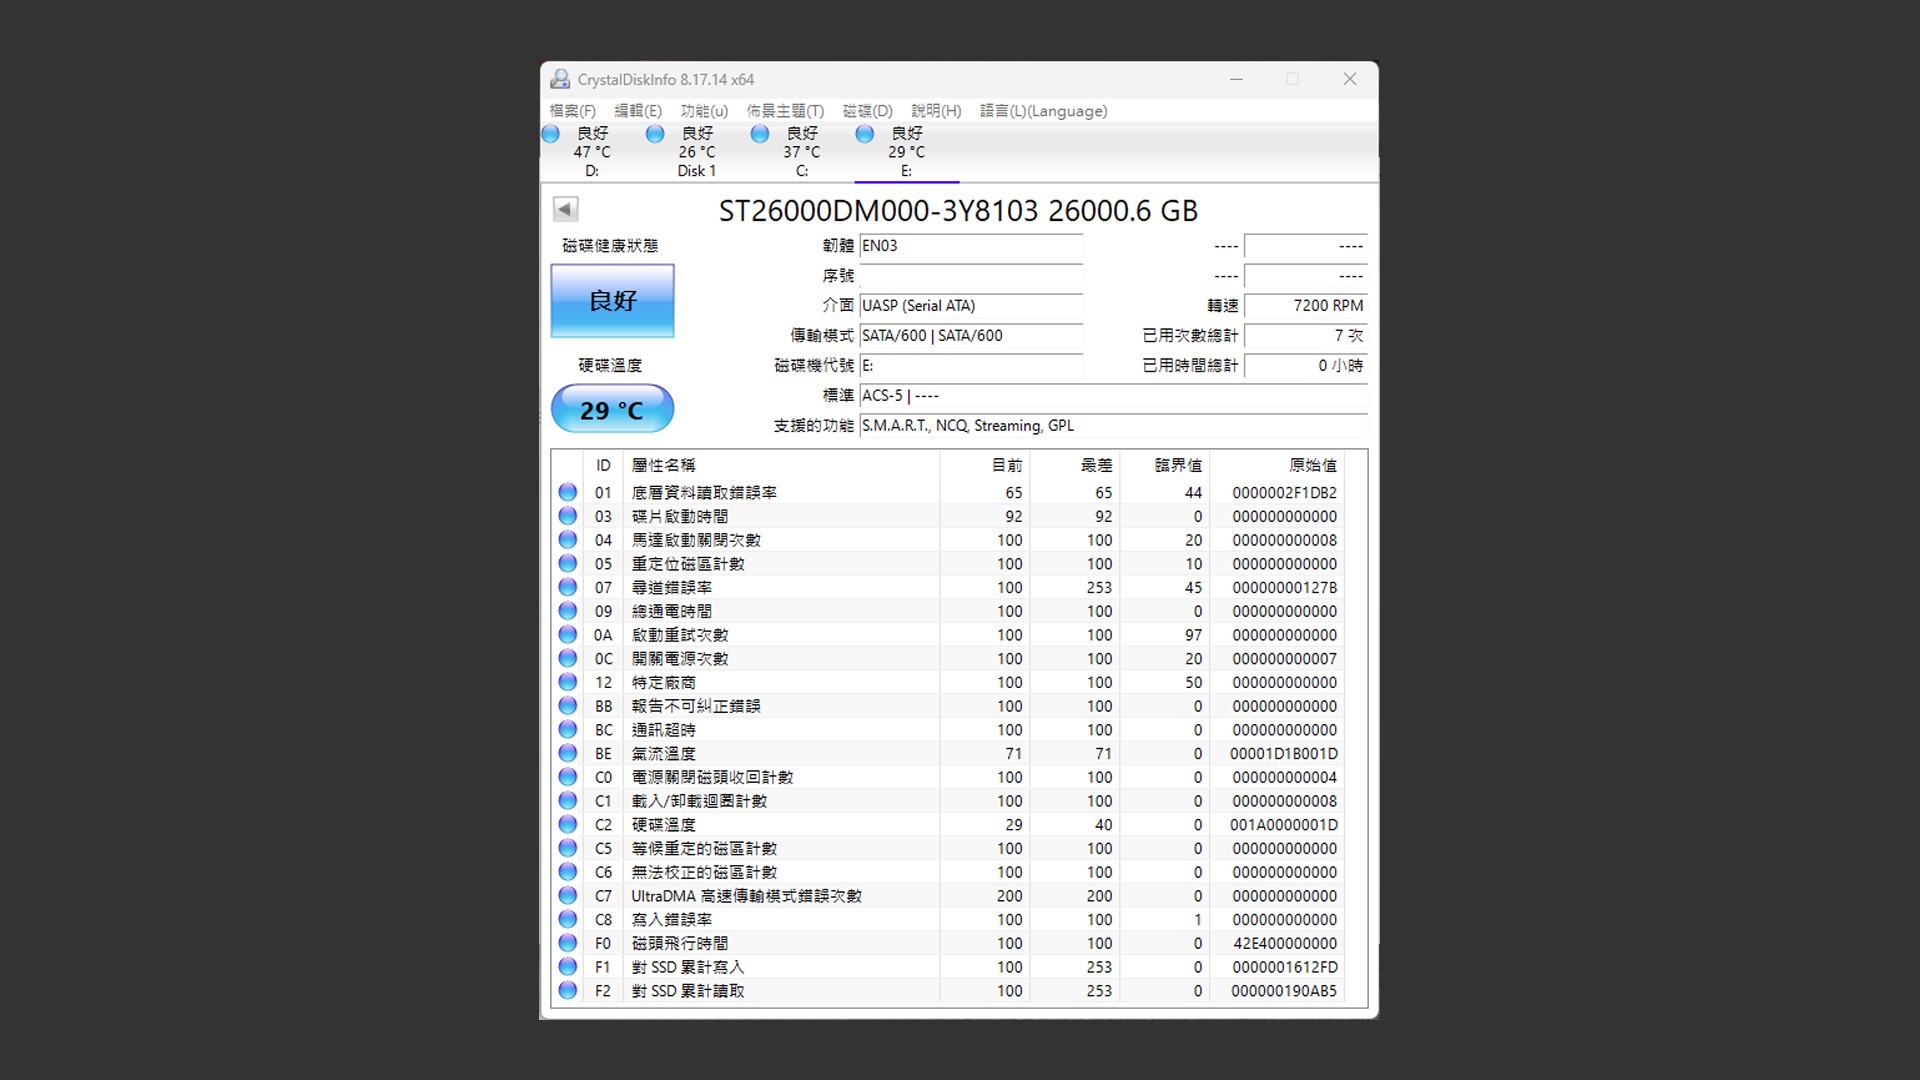Select the C5 等候重定的磁區計數 row

704,848
